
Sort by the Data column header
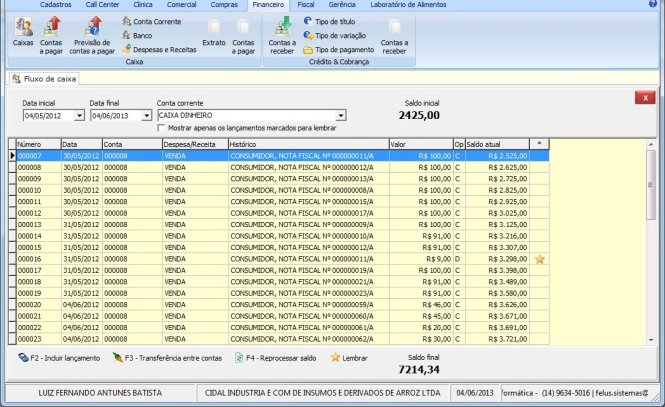pyautogui.click(x=82, y=144)
